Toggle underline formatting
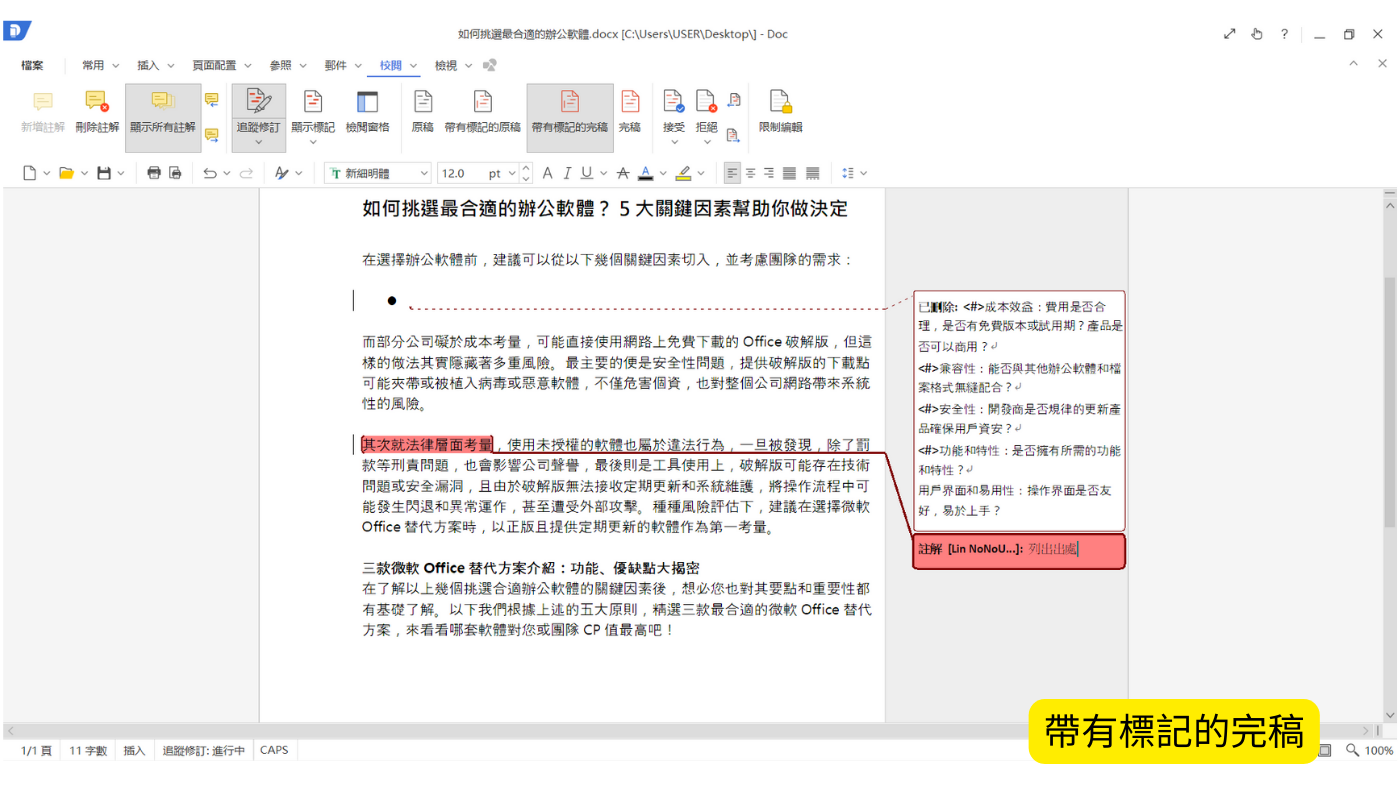Screen dimensions: 1400x788 [587, 173]
